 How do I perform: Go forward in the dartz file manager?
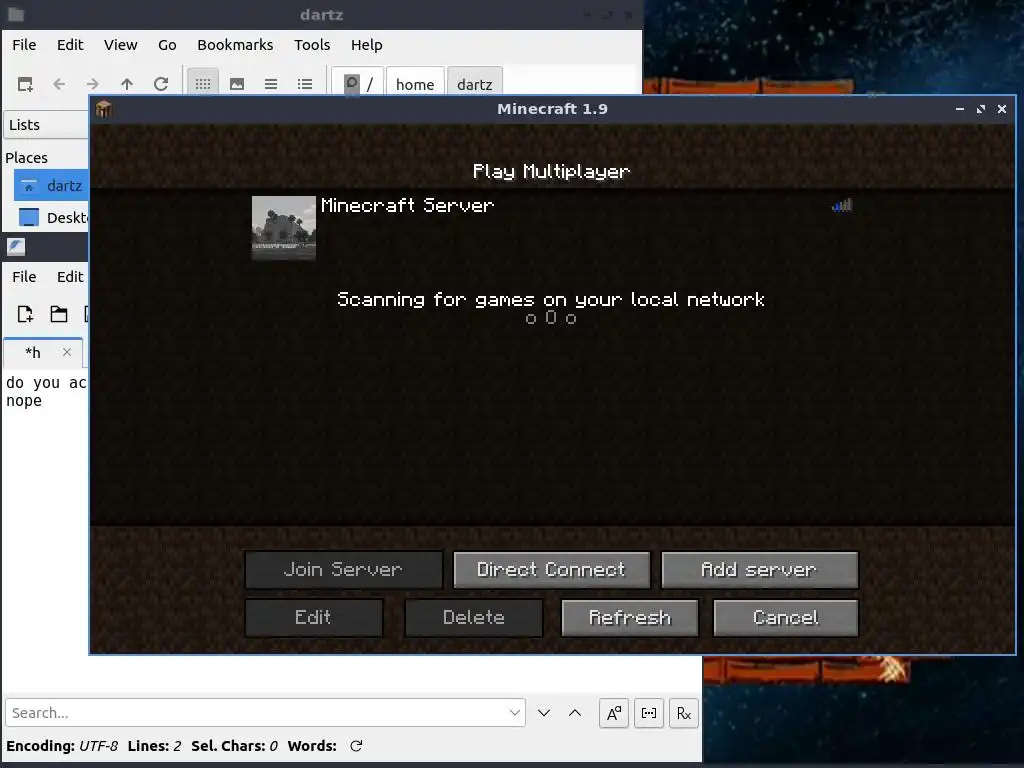(x=93, y=84)
